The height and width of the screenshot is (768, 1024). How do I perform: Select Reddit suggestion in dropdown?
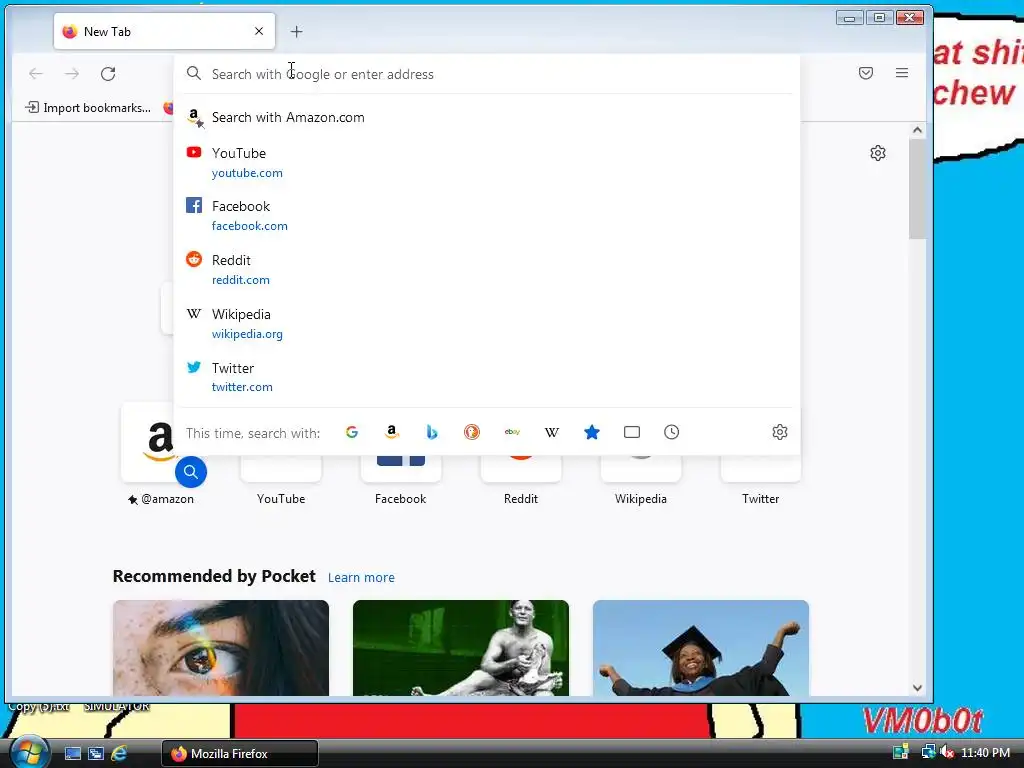point(487,269)
